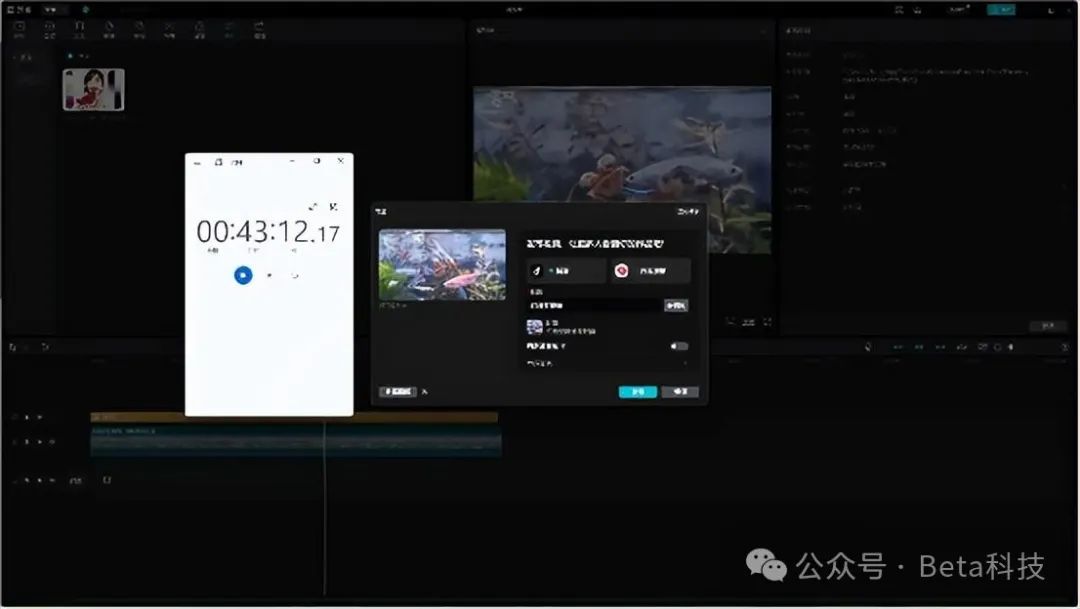Click the 00:43:12.17 stopwatch time display
The width and height of the screenshot is (1080, 609).
268,232
